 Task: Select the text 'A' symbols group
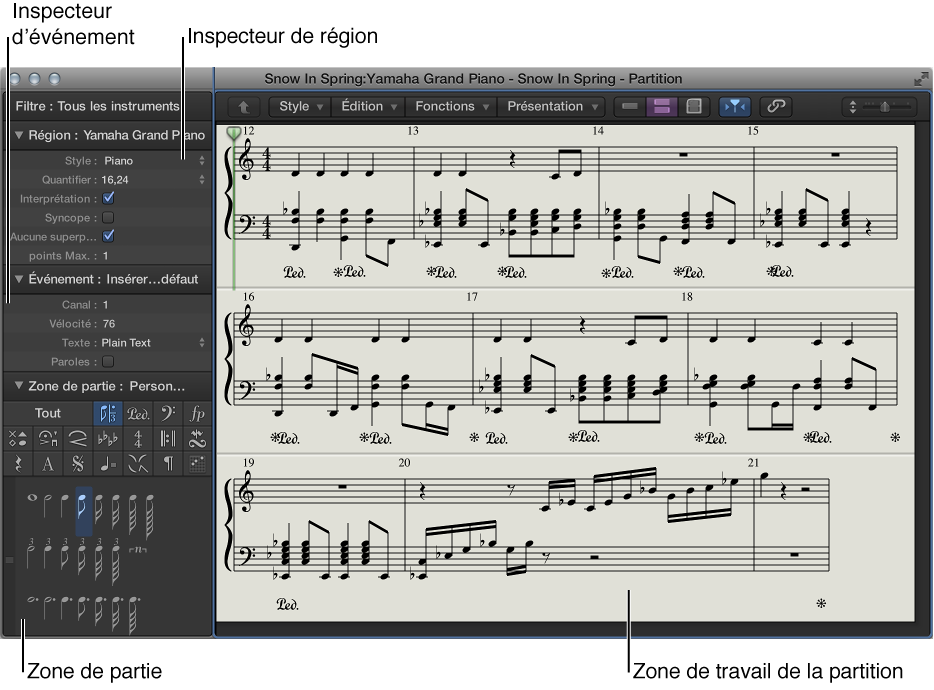click(47, 463)
